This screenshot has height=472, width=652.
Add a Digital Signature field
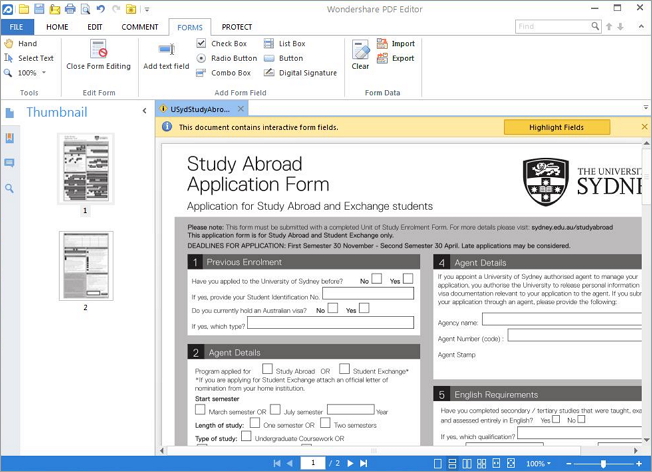pos(300,73)
